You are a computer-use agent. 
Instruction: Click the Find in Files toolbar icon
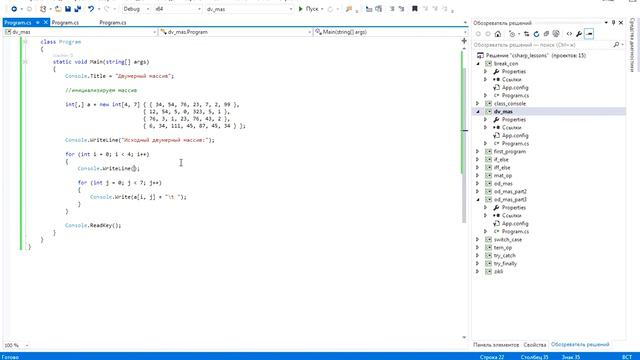coord(349,9)
